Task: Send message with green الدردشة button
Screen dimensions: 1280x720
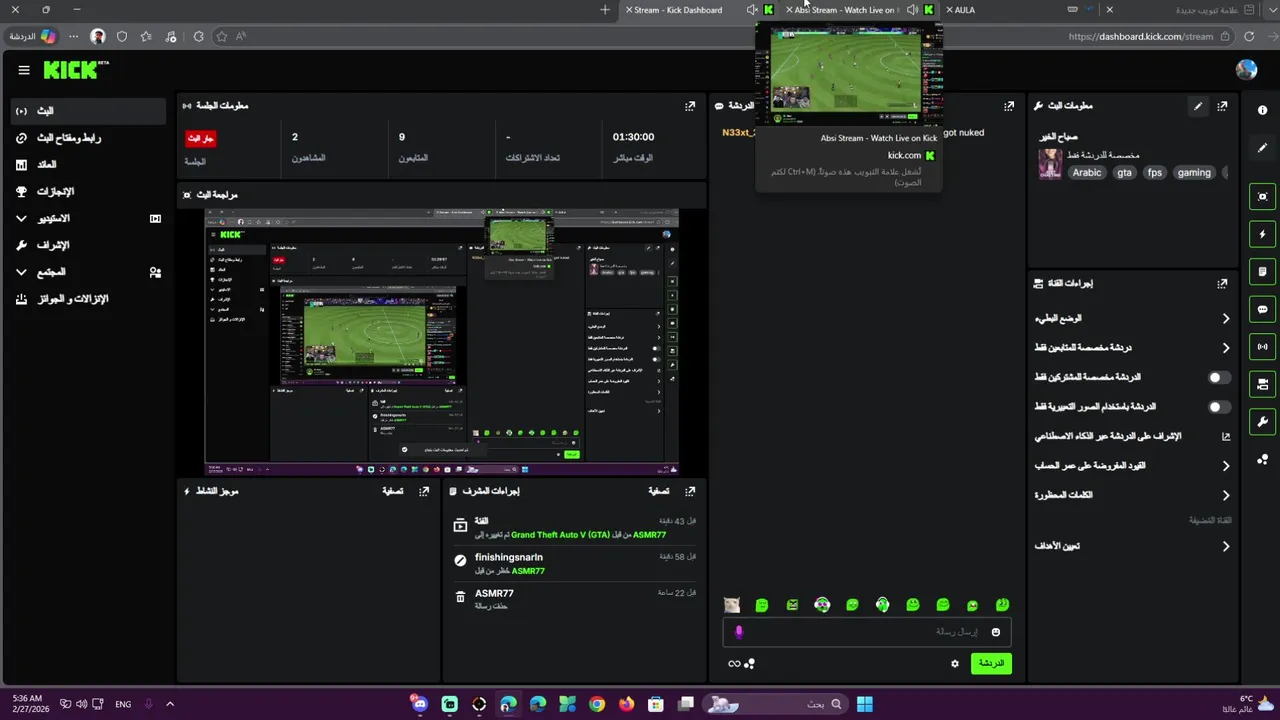Action: (x=991, y=664)
